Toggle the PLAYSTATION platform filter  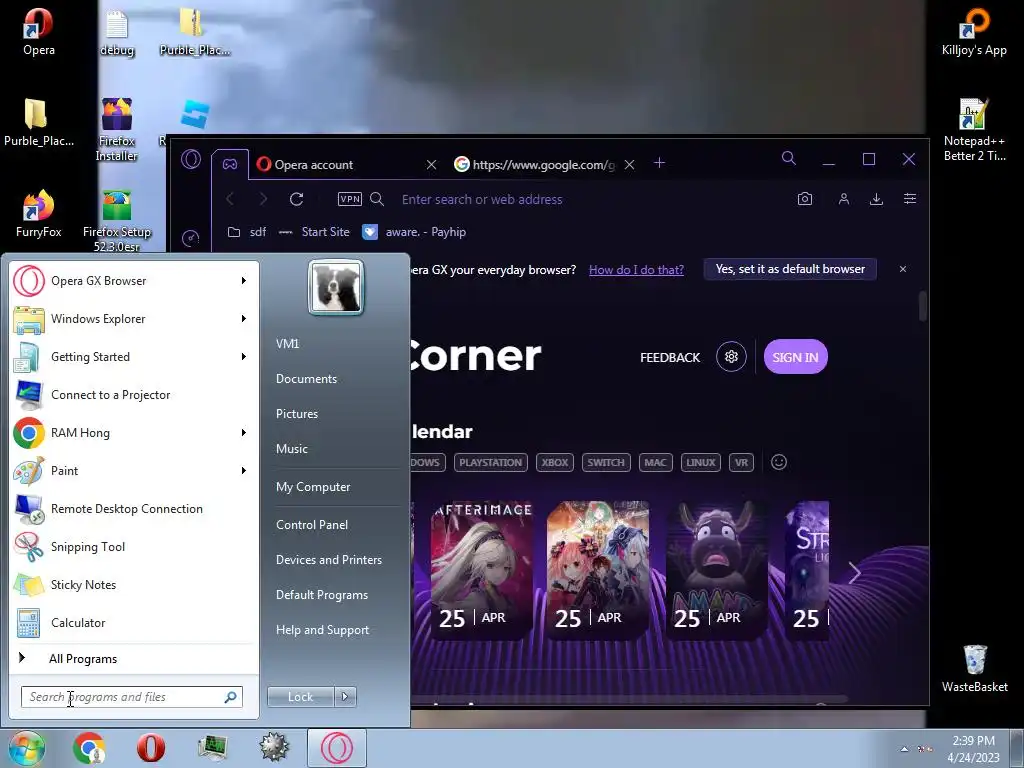click(490, 462)
